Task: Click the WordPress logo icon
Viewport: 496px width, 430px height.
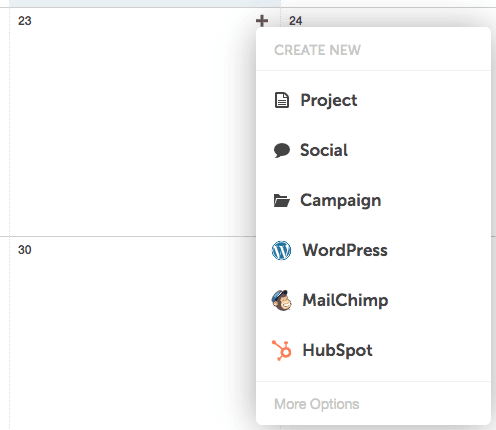Action: 281,250
